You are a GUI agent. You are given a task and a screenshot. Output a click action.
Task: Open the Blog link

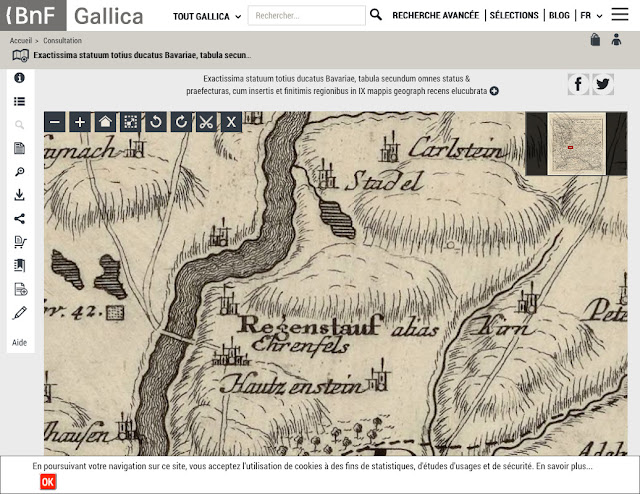559,16
